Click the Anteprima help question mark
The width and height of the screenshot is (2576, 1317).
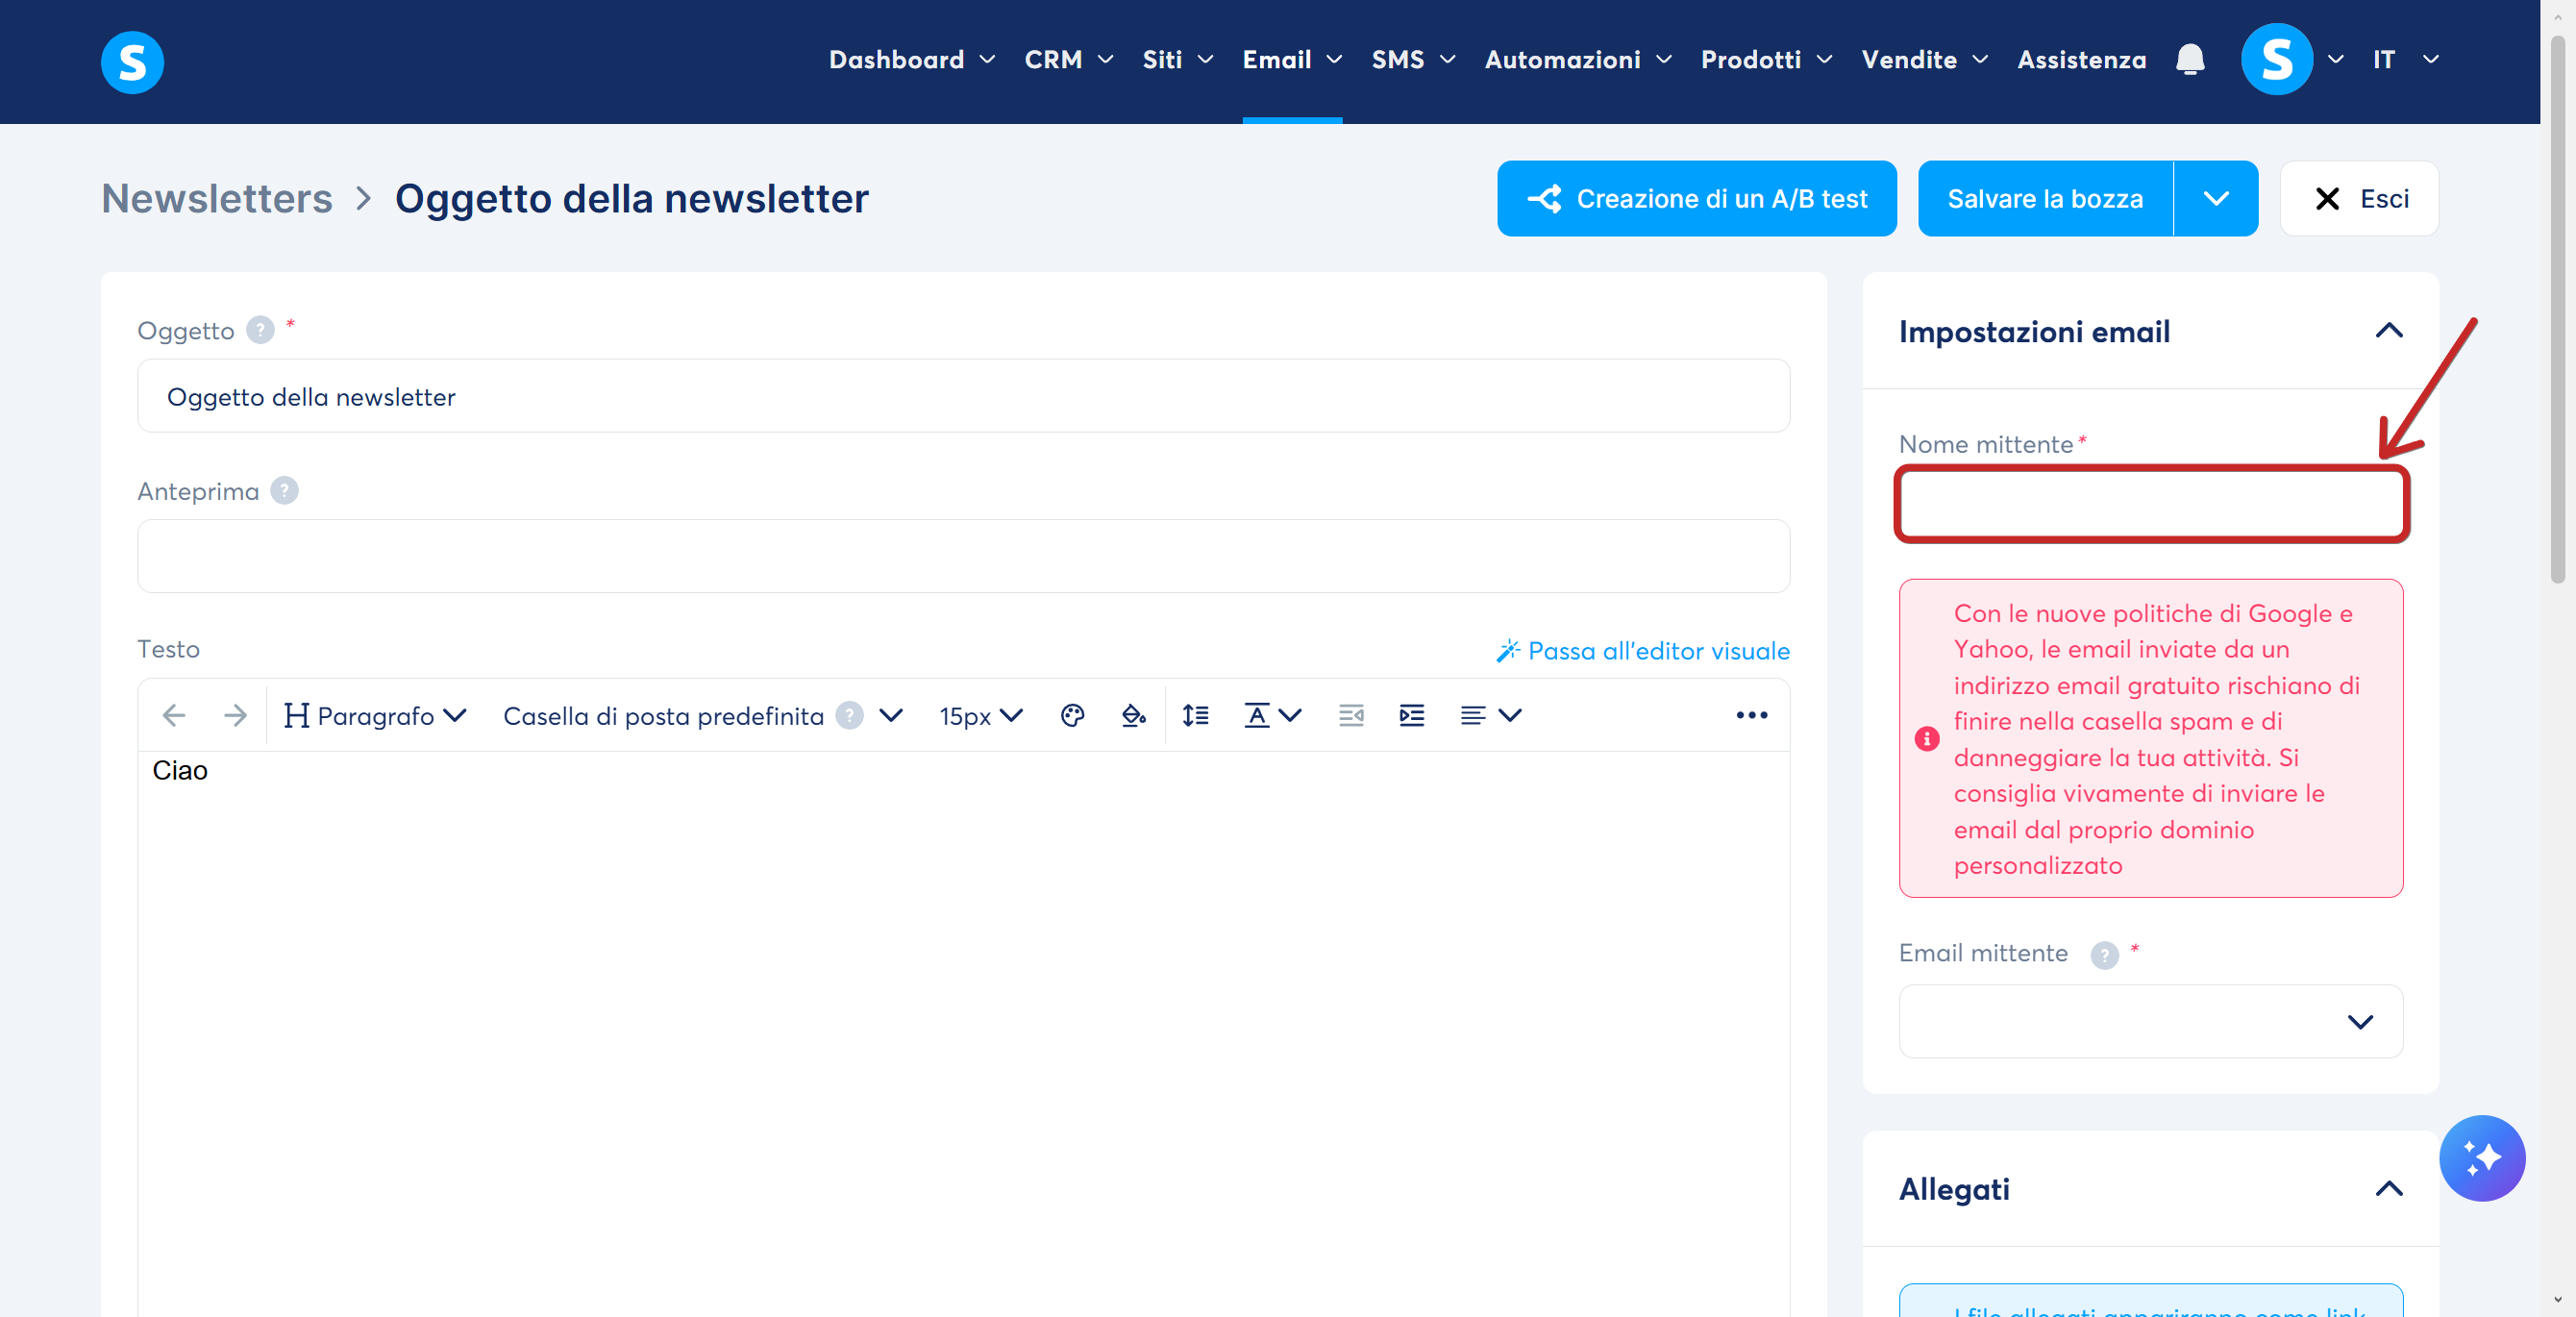coord(284,491)
